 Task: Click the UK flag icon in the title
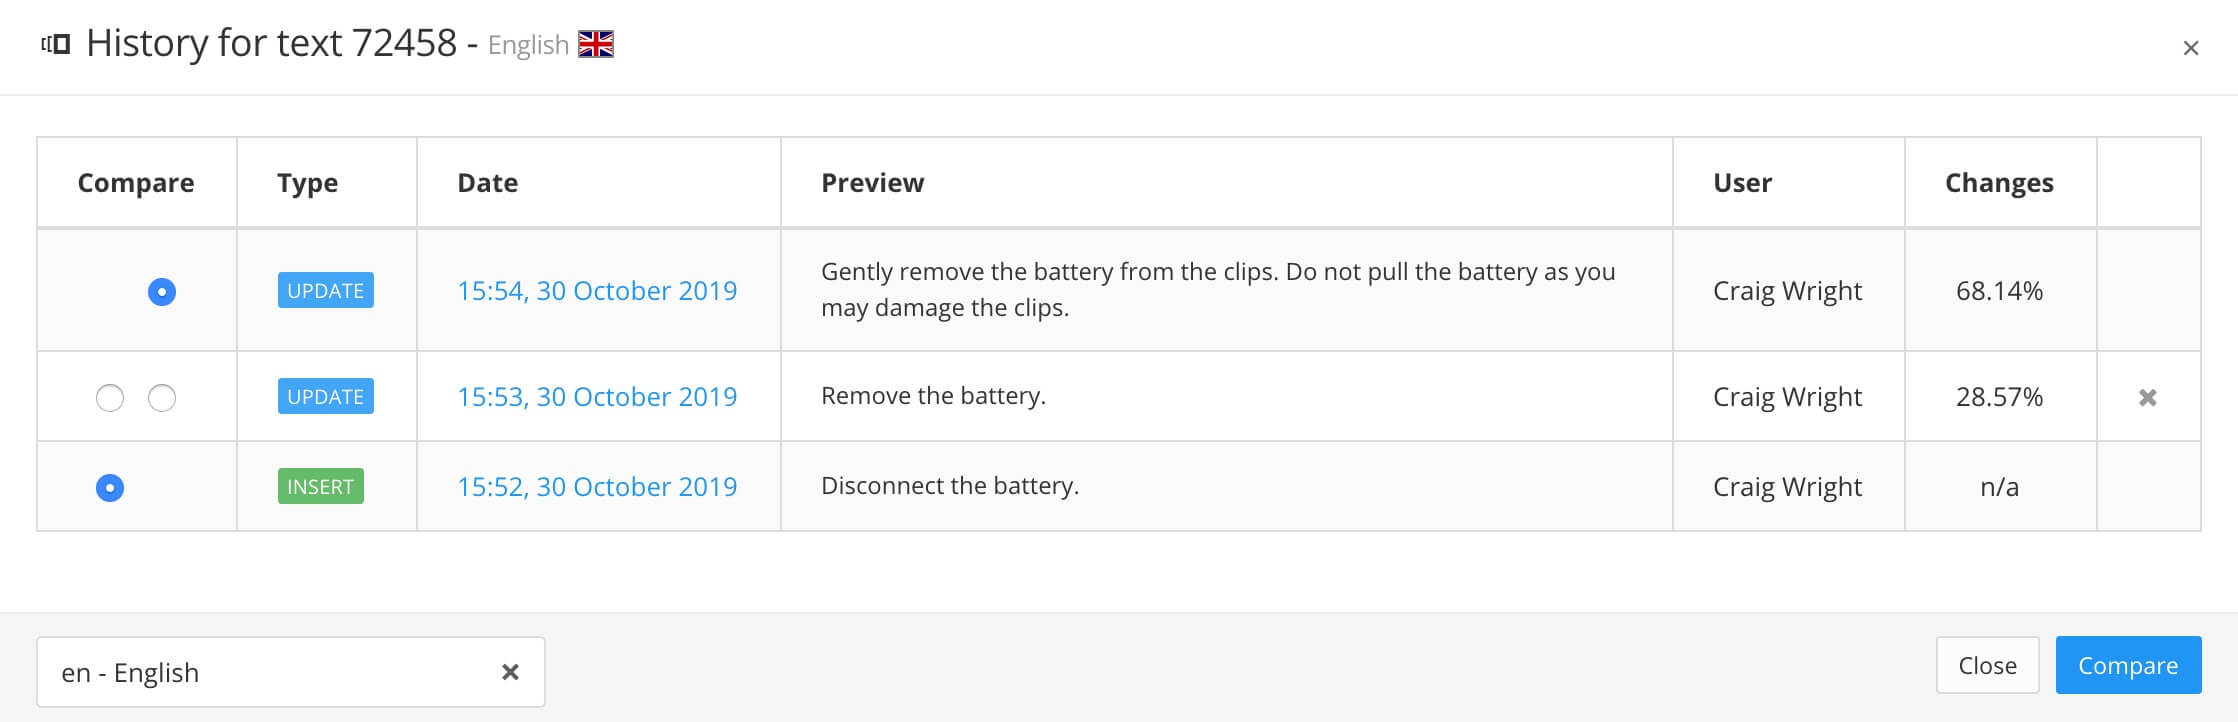pyautogui.click(x=596, y=44)
